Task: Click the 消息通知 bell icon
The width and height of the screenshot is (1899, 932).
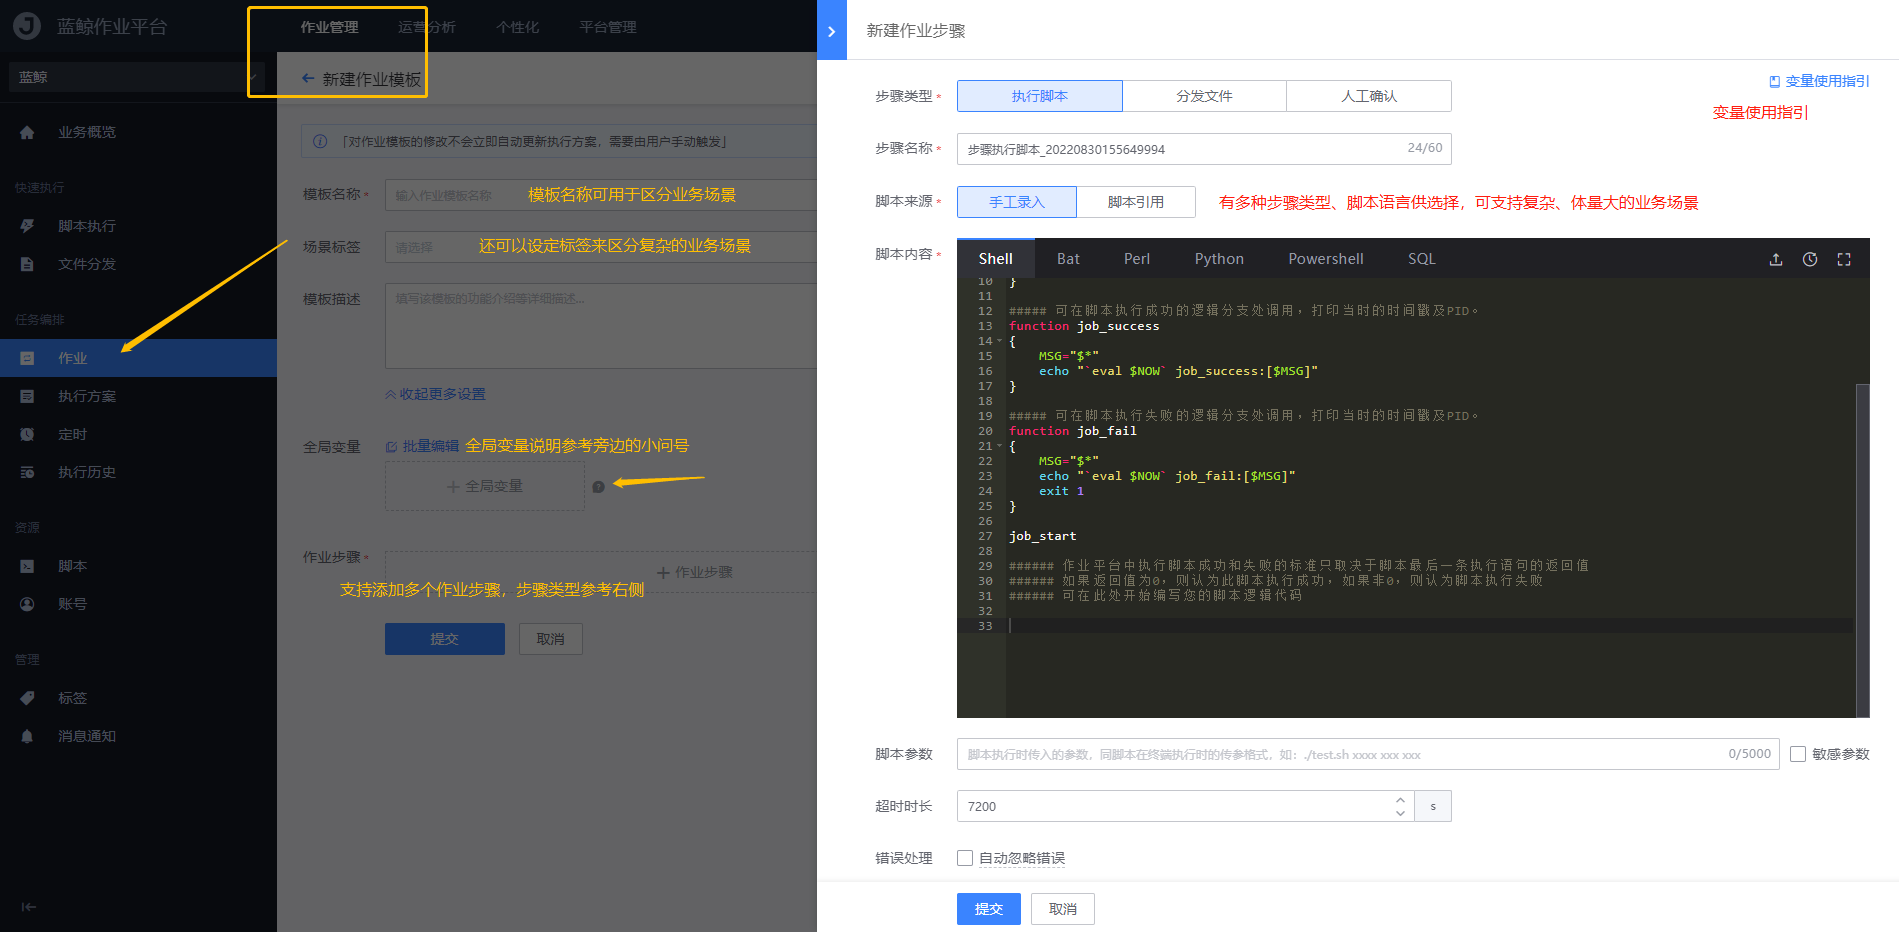Action: (27, 736)
